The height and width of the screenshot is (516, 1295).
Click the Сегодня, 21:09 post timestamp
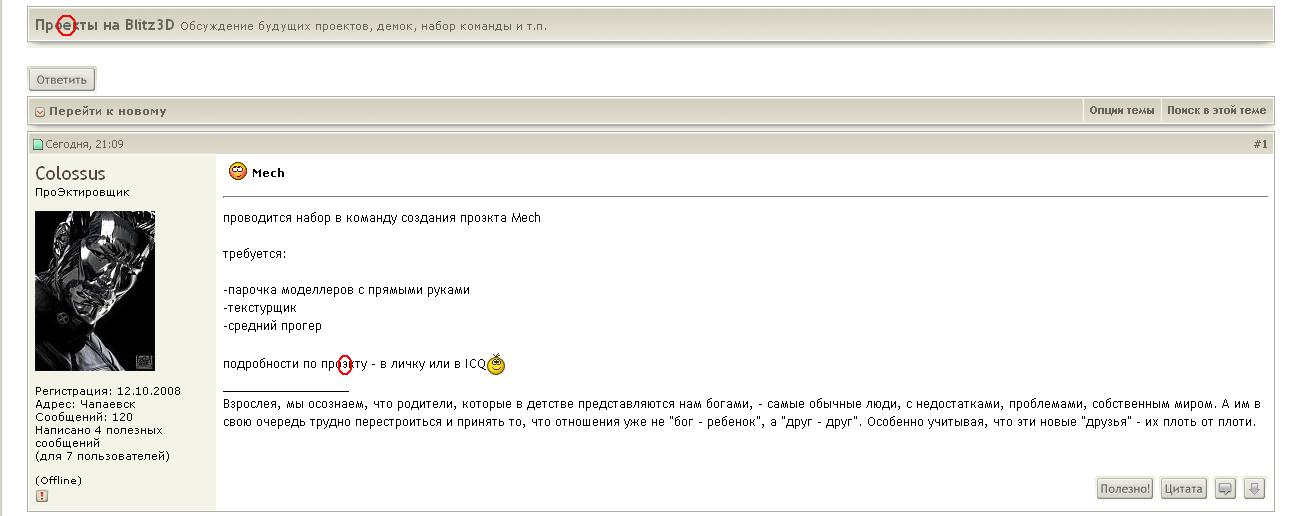[84, 144]
